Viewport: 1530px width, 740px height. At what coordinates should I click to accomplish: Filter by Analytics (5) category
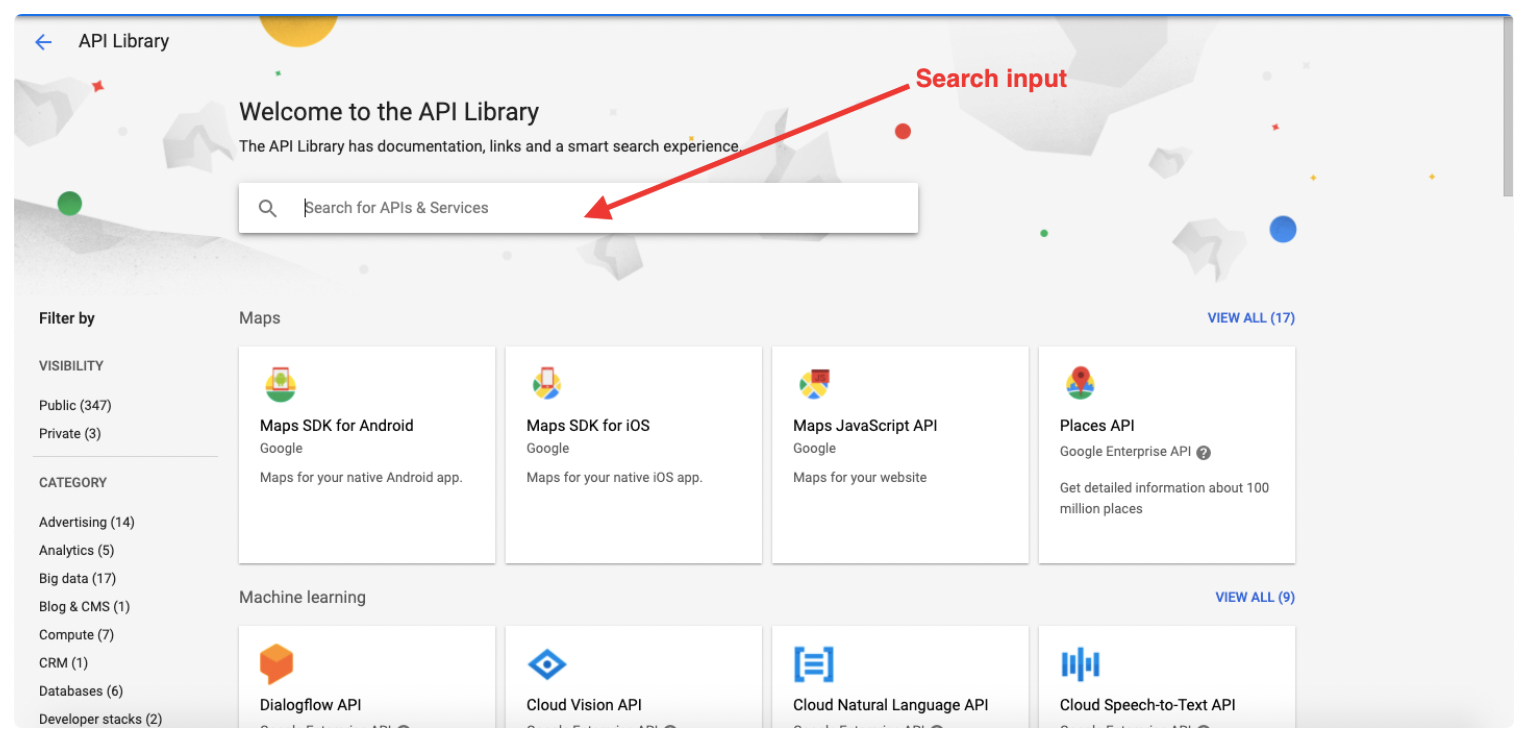(77, 550)
